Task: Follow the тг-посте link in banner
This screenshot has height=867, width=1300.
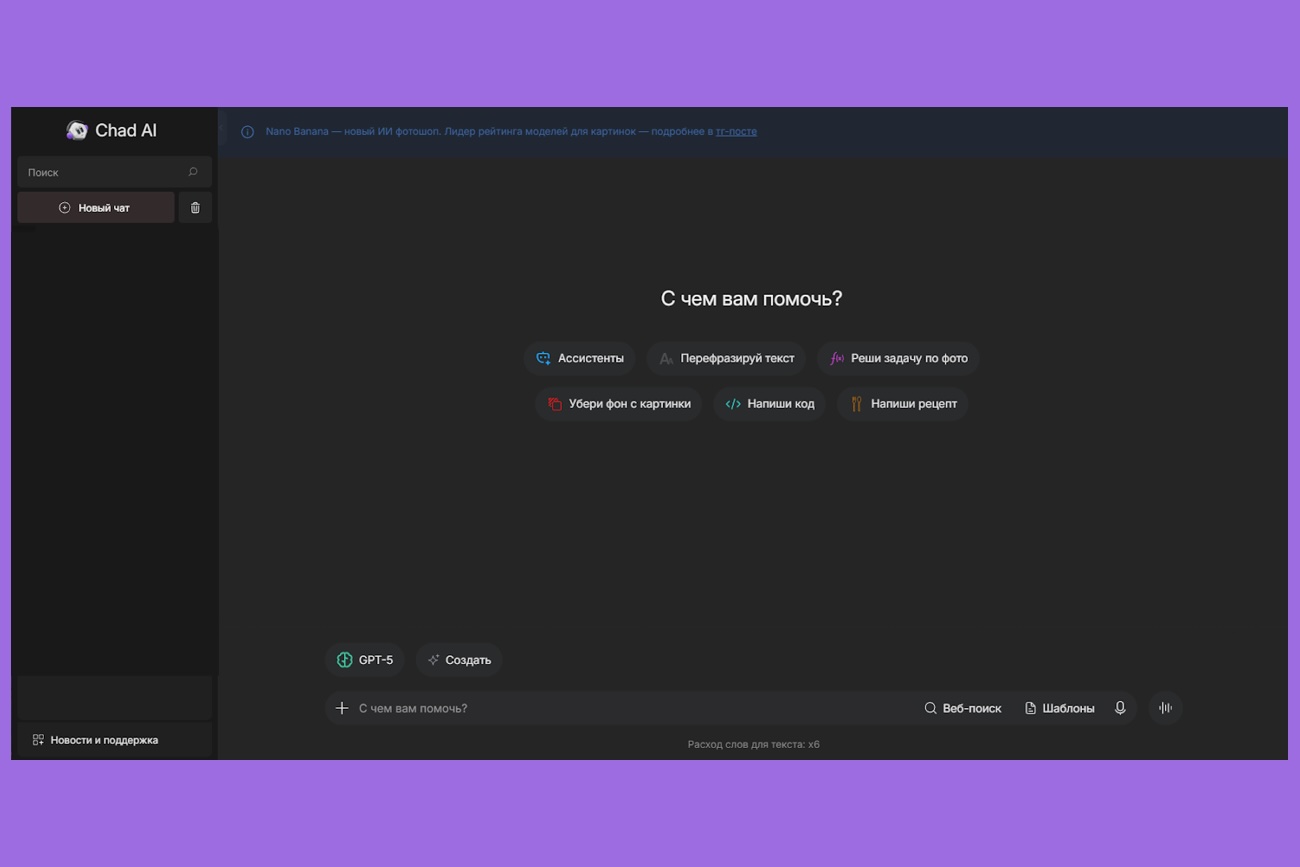Action: (736, 132)
